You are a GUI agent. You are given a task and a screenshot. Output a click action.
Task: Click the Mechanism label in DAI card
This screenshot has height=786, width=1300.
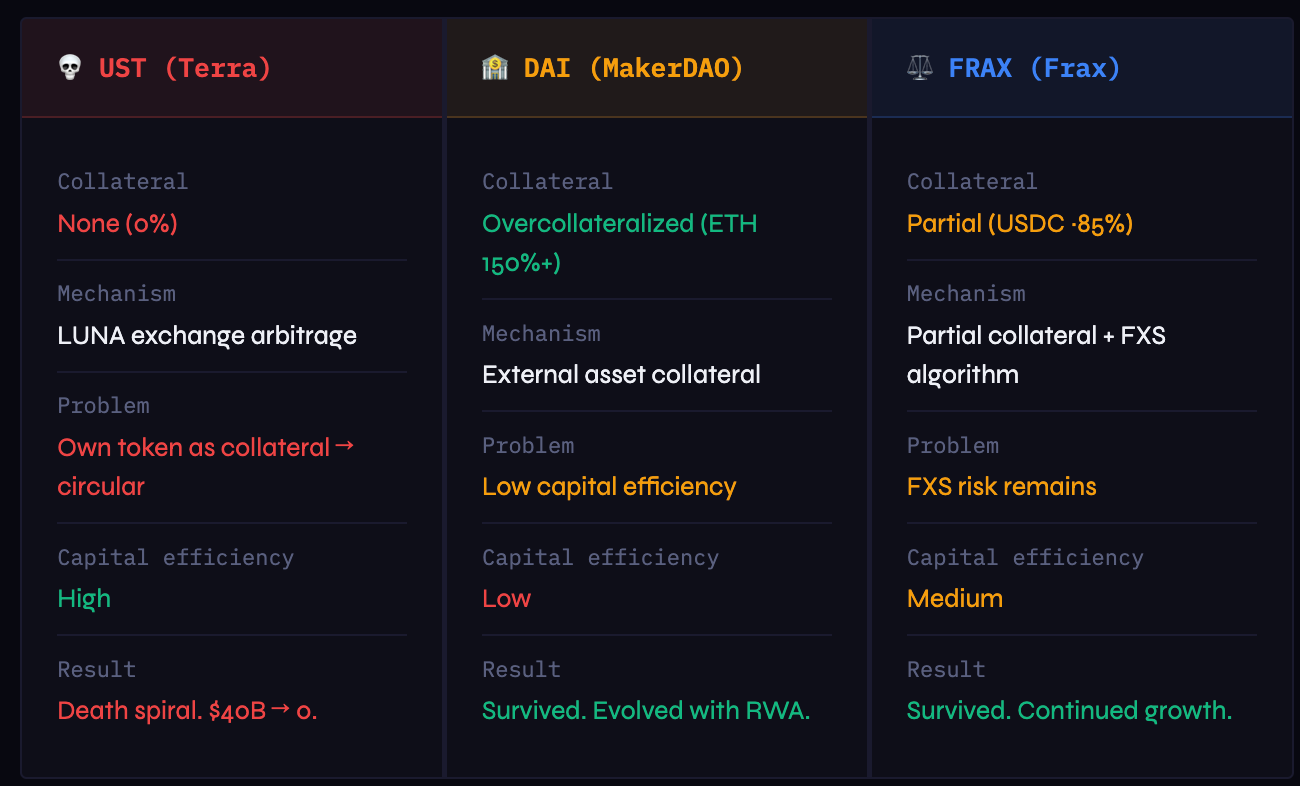(x=542, y=333)
